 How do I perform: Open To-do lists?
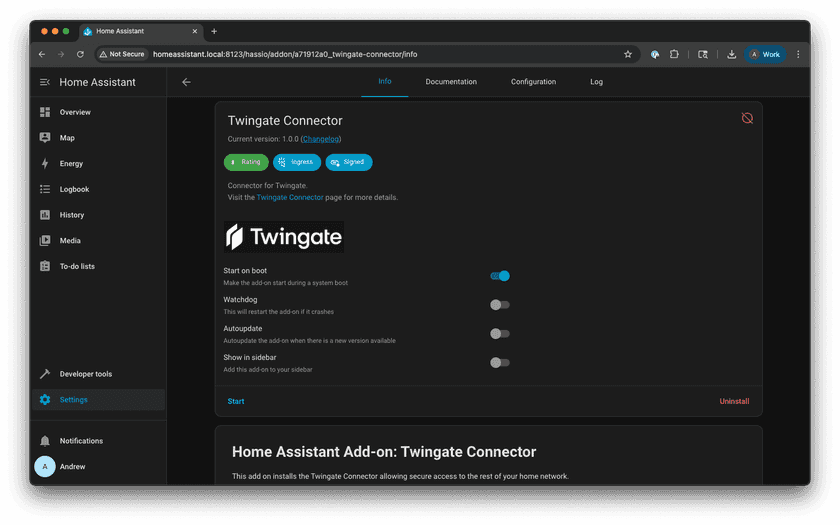[77, 267]
